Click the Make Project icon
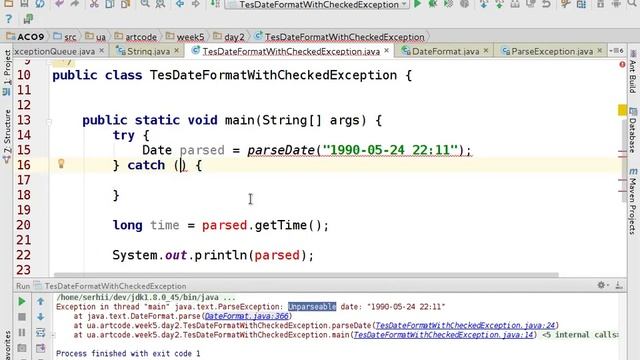Viewport: 640px width, 360px height. pyautogui.click(x=215, y=4)
